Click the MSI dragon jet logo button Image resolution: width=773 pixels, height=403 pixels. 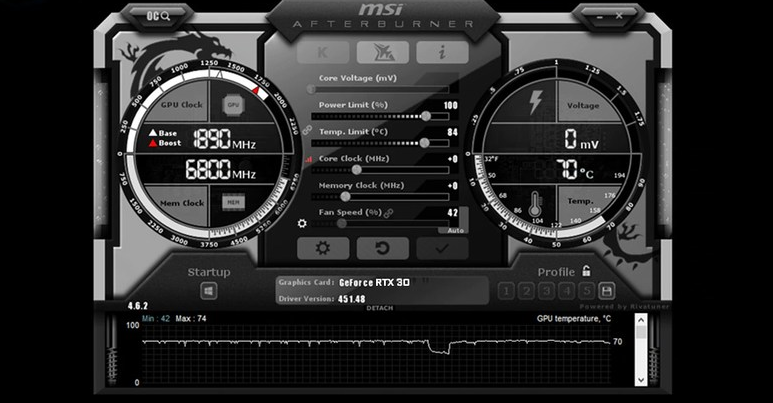[383, 52]
